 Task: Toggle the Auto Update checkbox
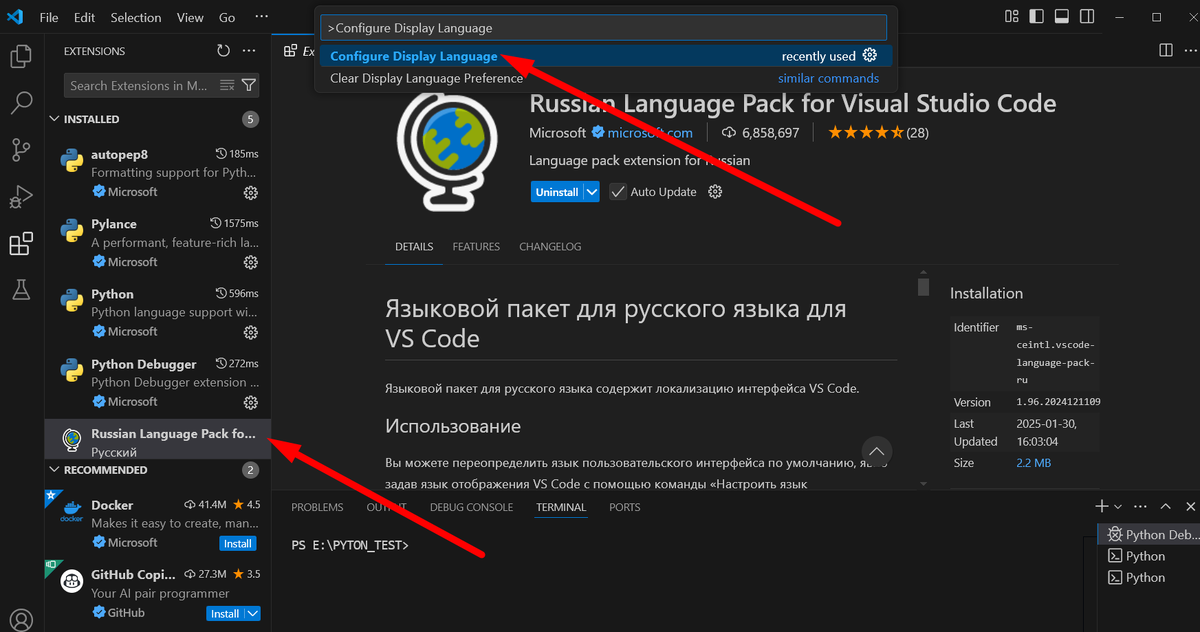click(618, 192)
